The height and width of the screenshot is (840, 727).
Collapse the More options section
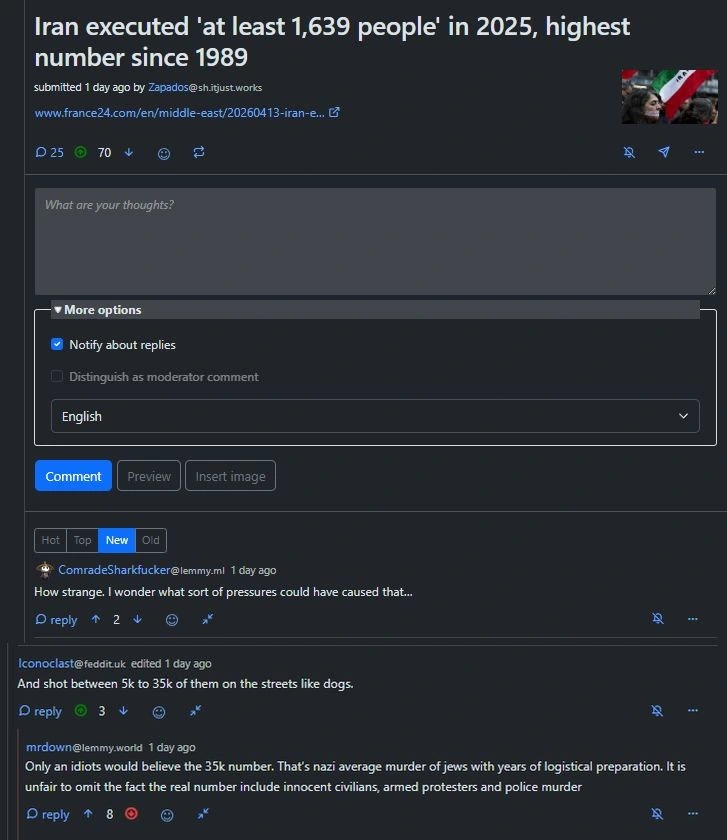98,310
